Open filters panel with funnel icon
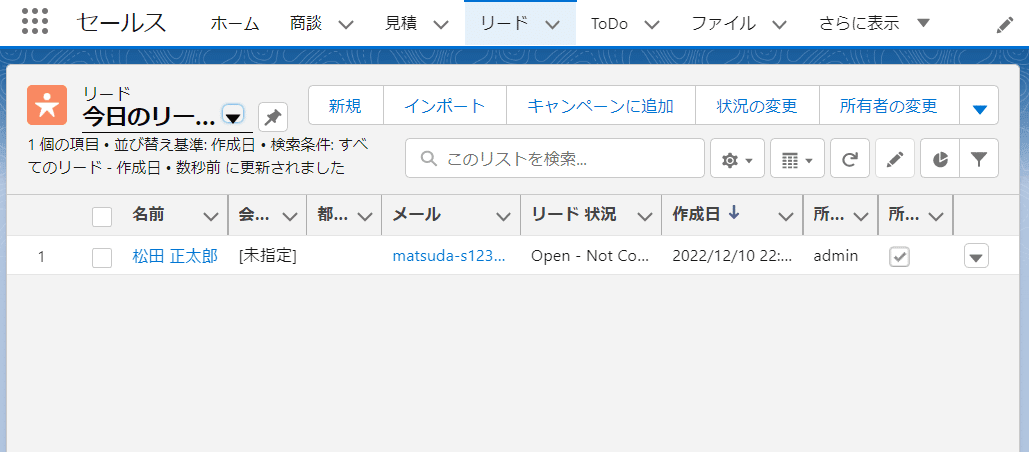Viewport: 1029px width, 452px height. click(x=979, y=158)
